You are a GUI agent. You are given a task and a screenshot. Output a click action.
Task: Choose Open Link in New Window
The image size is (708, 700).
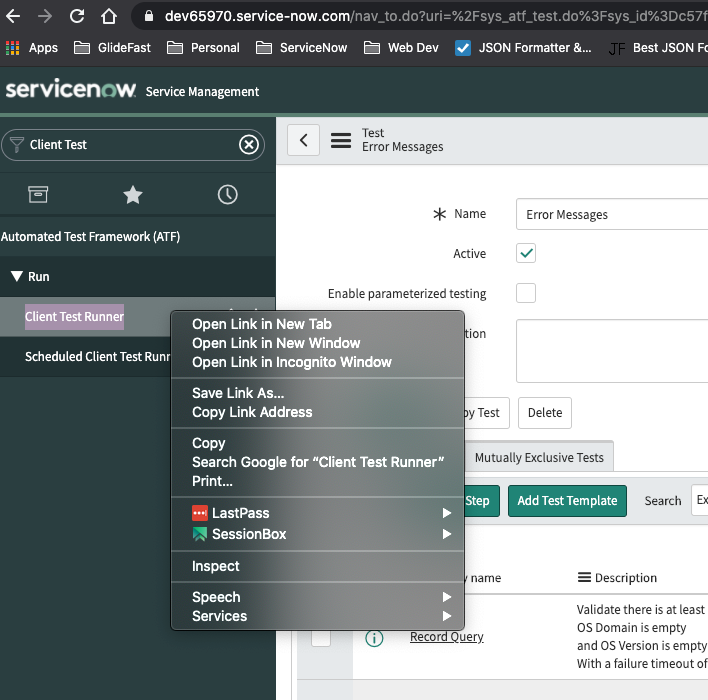[x=317, y=343]
